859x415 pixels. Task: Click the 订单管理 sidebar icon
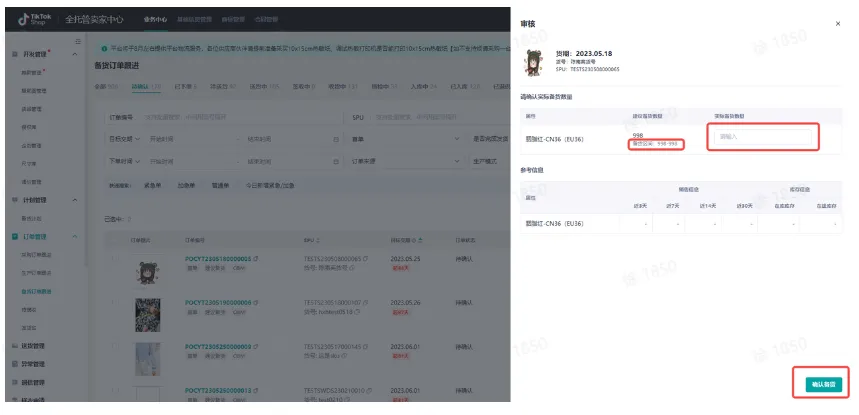[15, 237]
